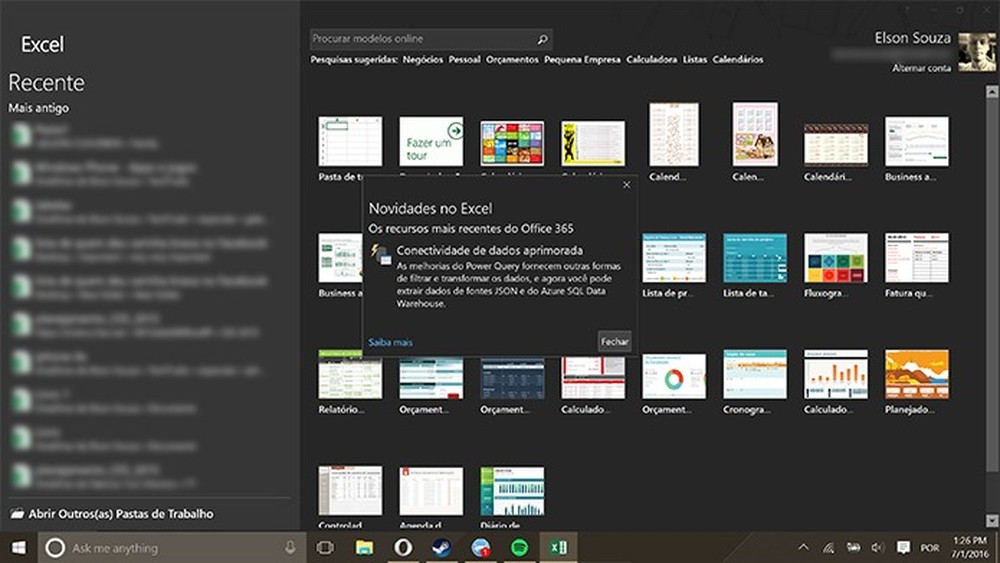
Task: Click the taskbar clock showing 1:26 PM
Action: (969, 548)
